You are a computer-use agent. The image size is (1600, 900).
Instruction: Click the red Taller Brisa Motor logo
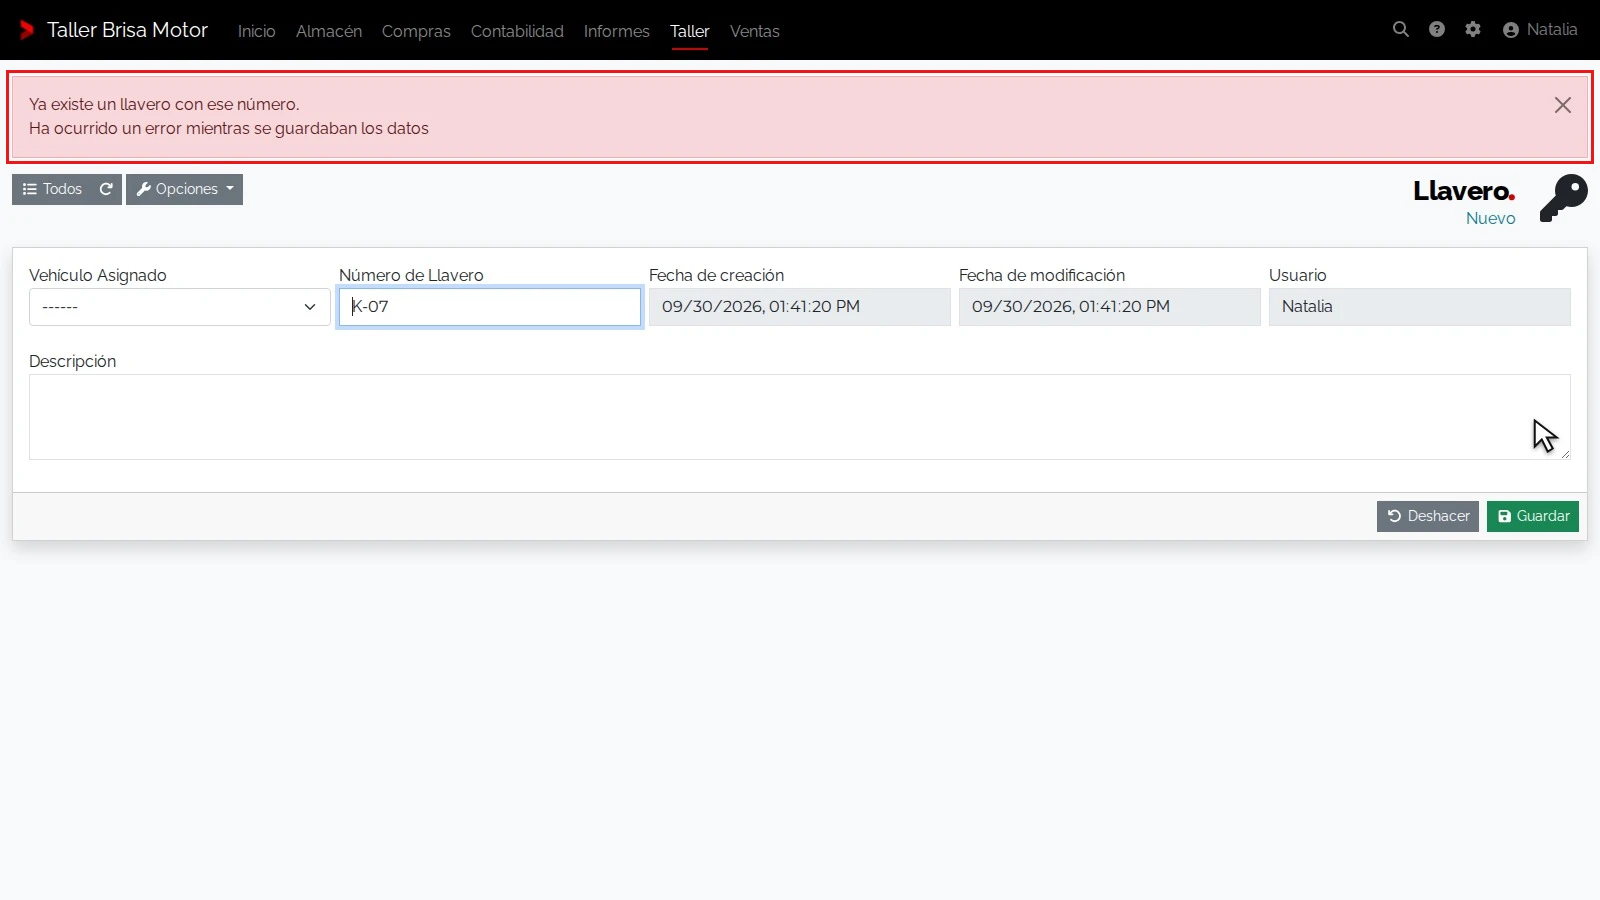(27, 30)
